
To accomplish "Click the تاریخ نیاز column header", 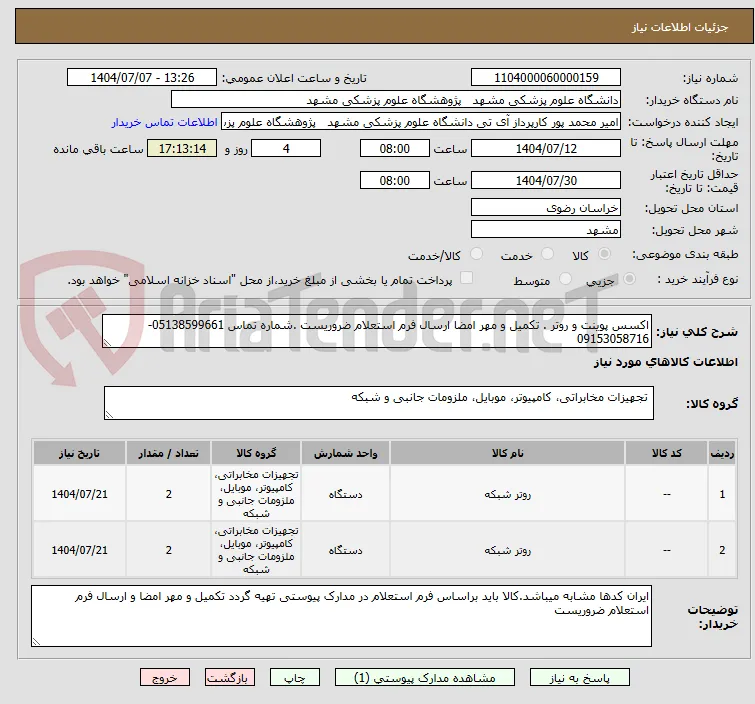I will (x=79, y=453).
